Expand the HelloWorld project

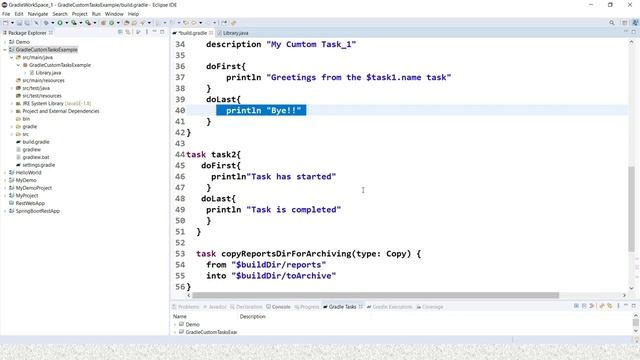pyautogui.click(x=5, y=173)
